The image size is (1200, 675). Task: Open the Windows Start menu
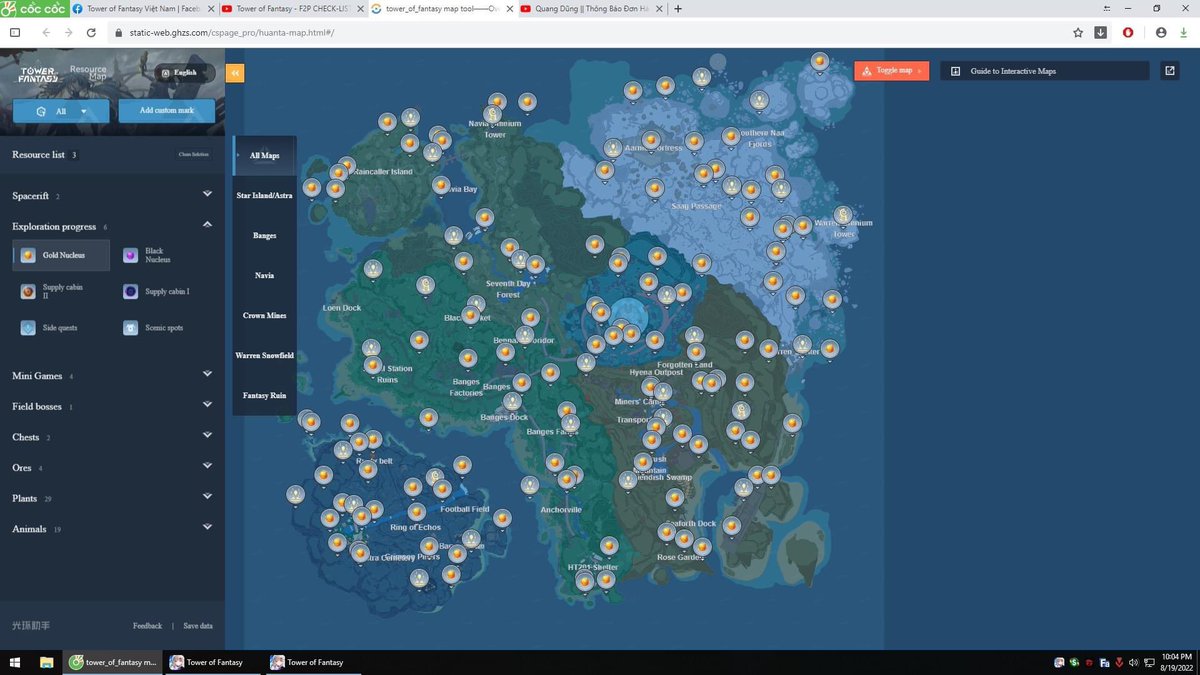point(15,662)
